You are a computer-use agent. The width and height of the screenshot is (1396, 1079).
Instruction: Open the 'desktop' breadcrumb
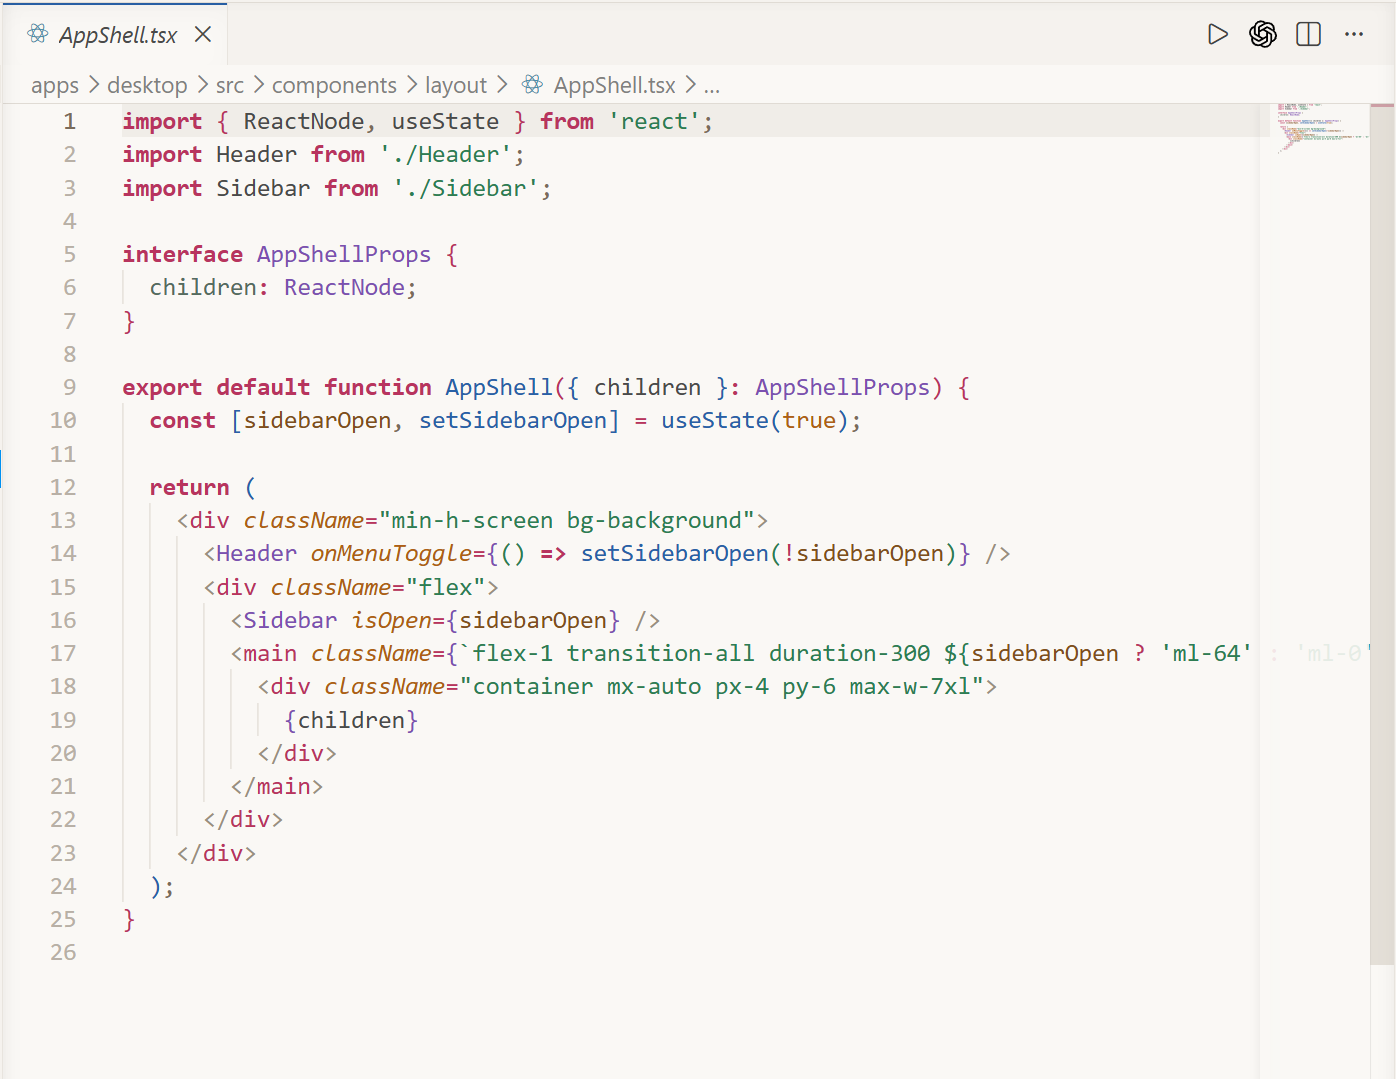(x=147, y=86)
